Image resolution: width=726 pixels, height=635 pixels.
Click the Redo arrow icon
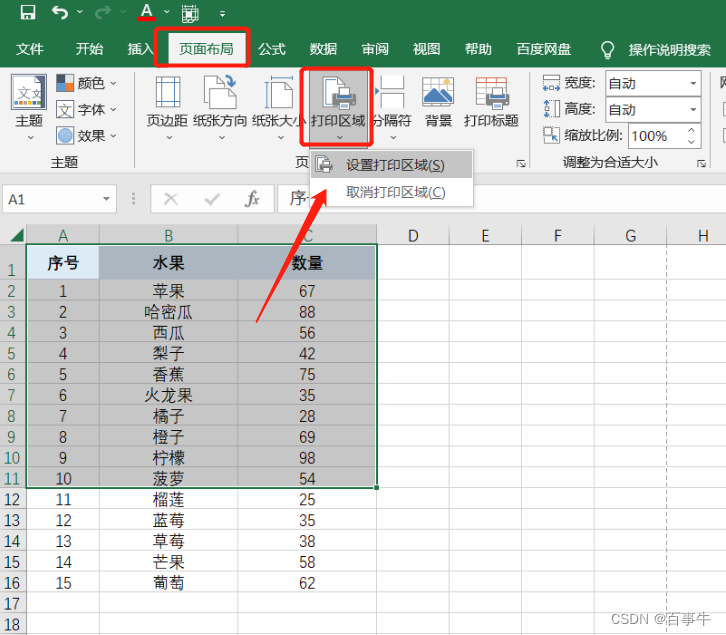coord(103,13)
